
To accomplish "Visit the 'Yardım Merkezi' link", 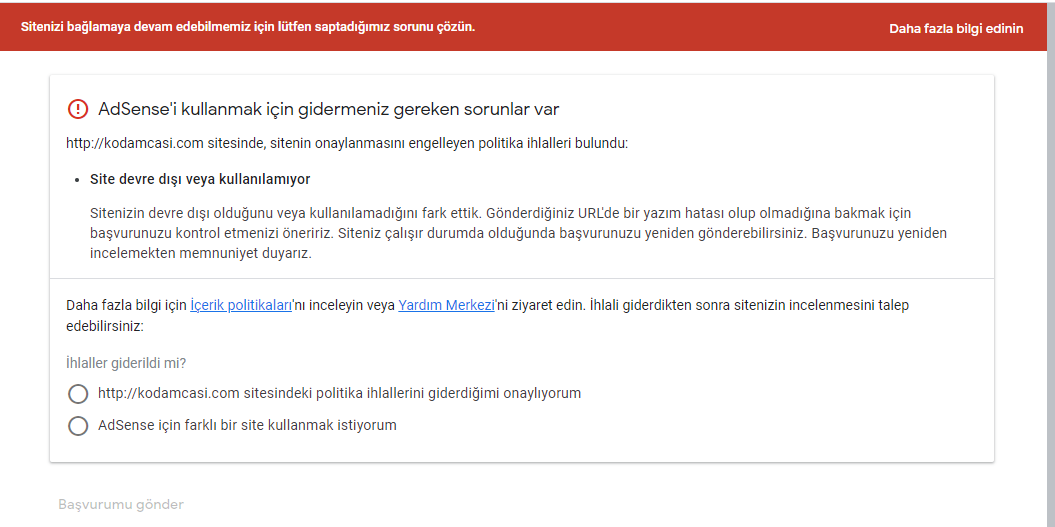I will [x=447, y=305].
